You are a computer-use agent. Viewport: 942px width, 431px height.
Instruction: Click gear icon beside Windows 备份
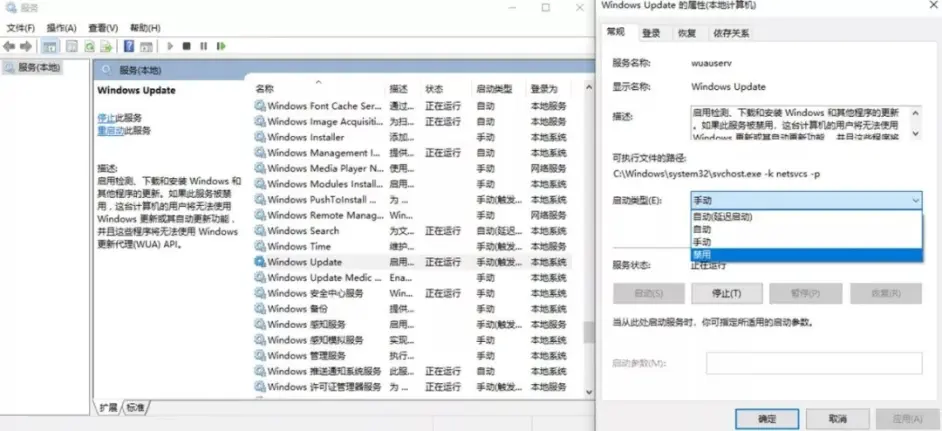pos(260,309)
